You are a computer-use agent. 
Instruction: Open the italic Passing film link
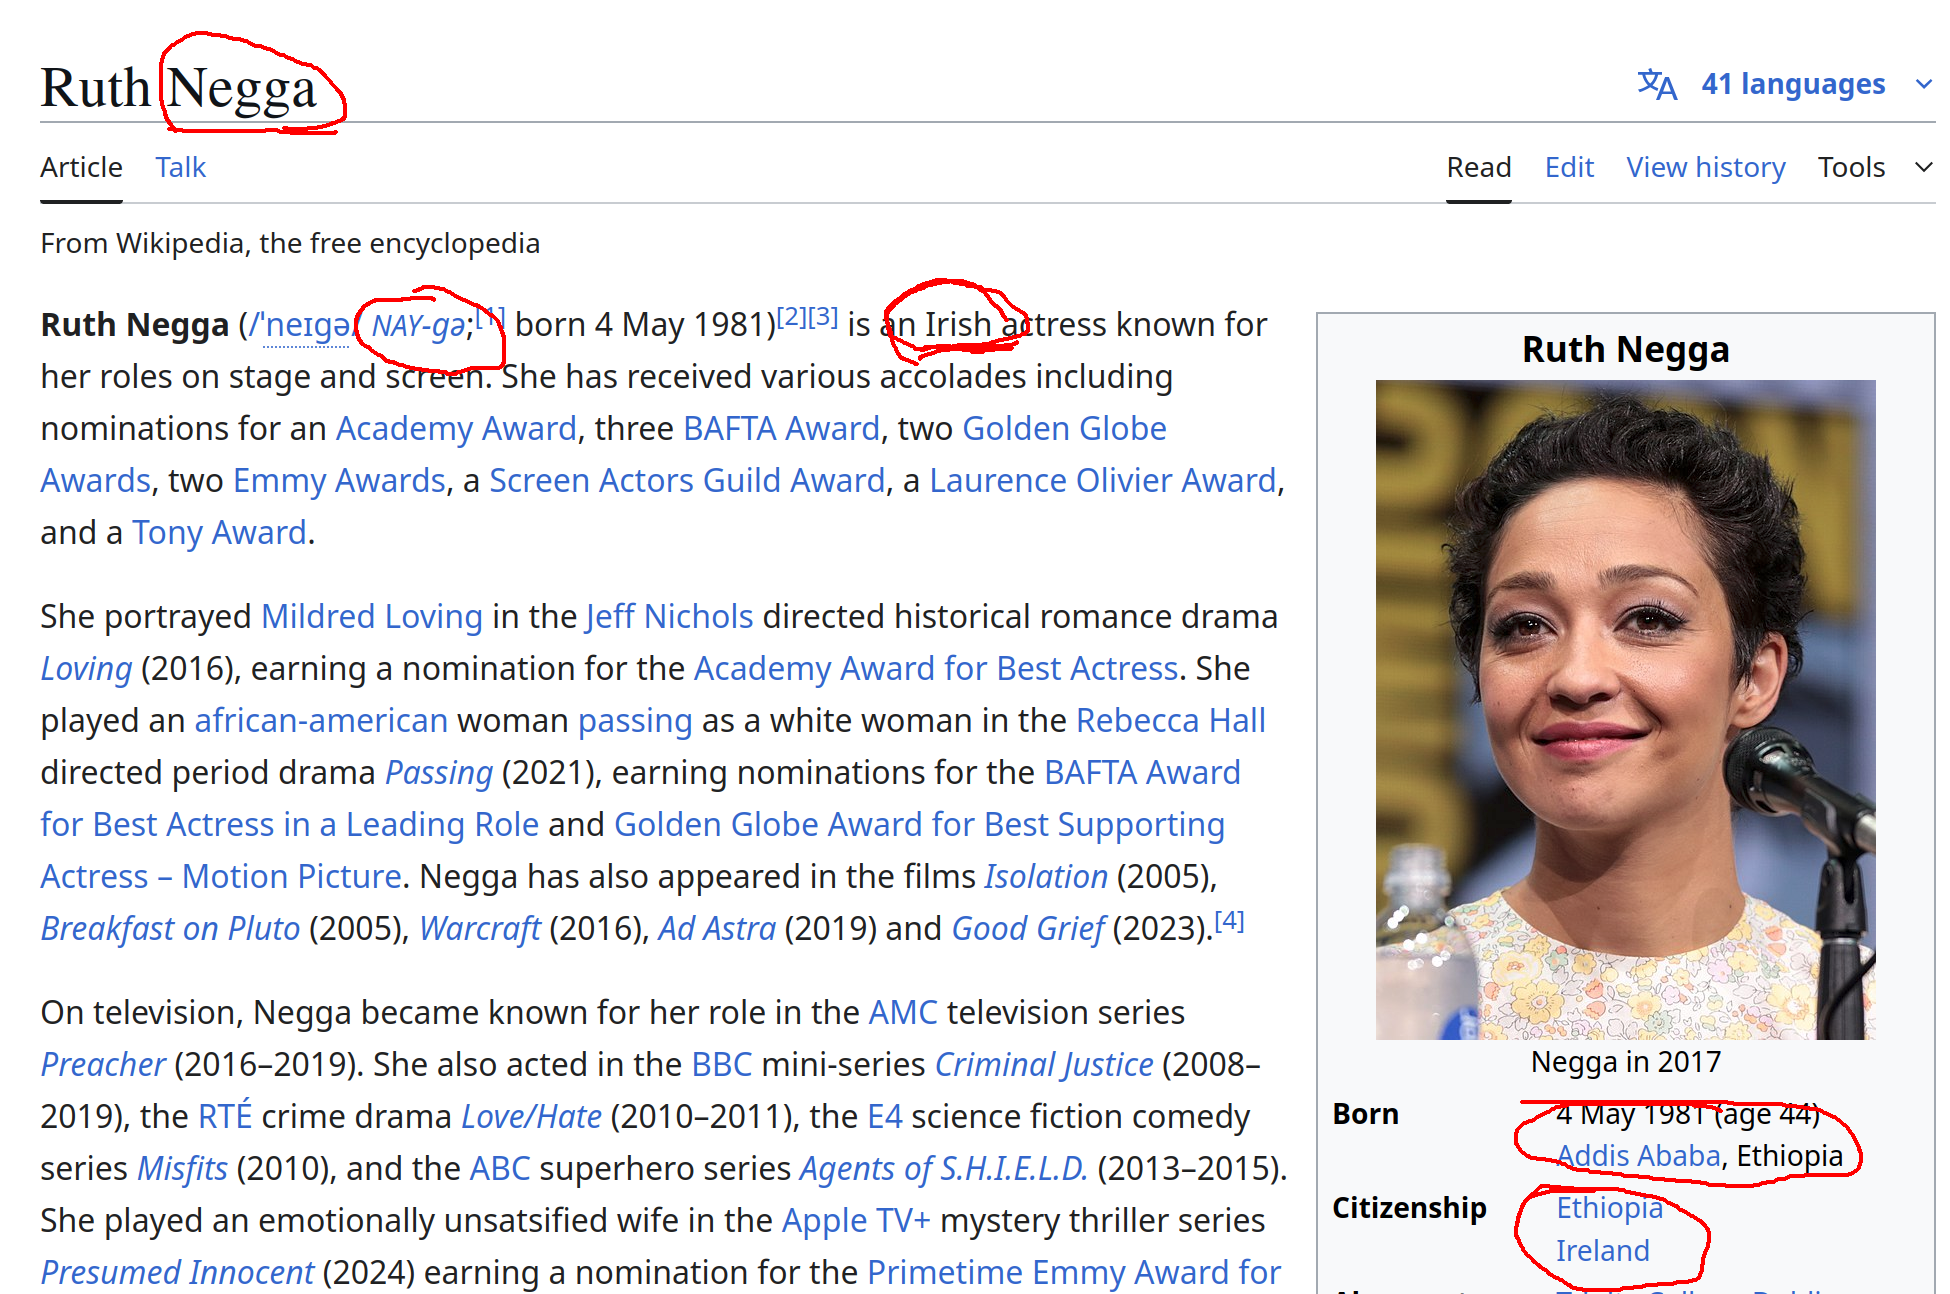(x=439, y=772)
